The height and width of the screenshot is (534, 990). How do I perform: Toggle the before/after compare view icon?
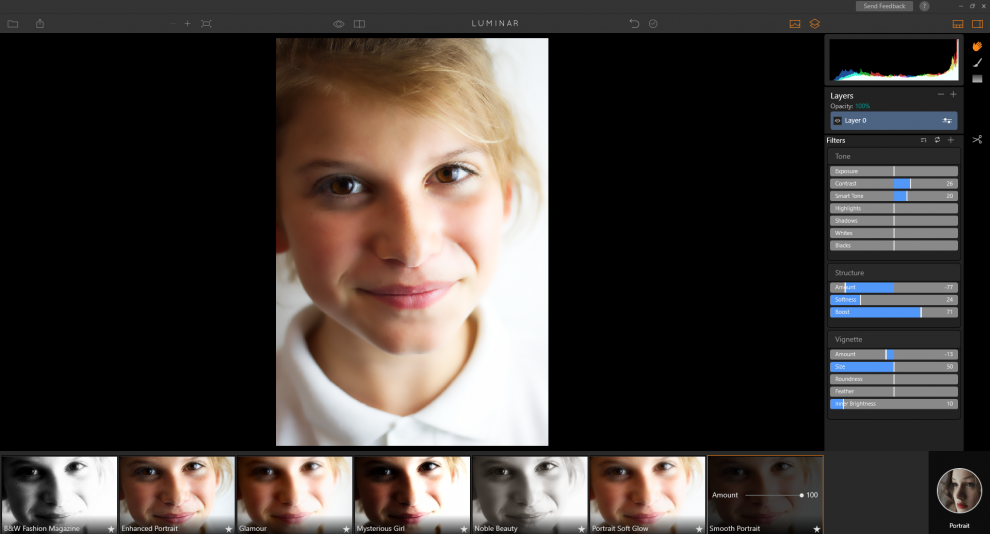point(359,24)
